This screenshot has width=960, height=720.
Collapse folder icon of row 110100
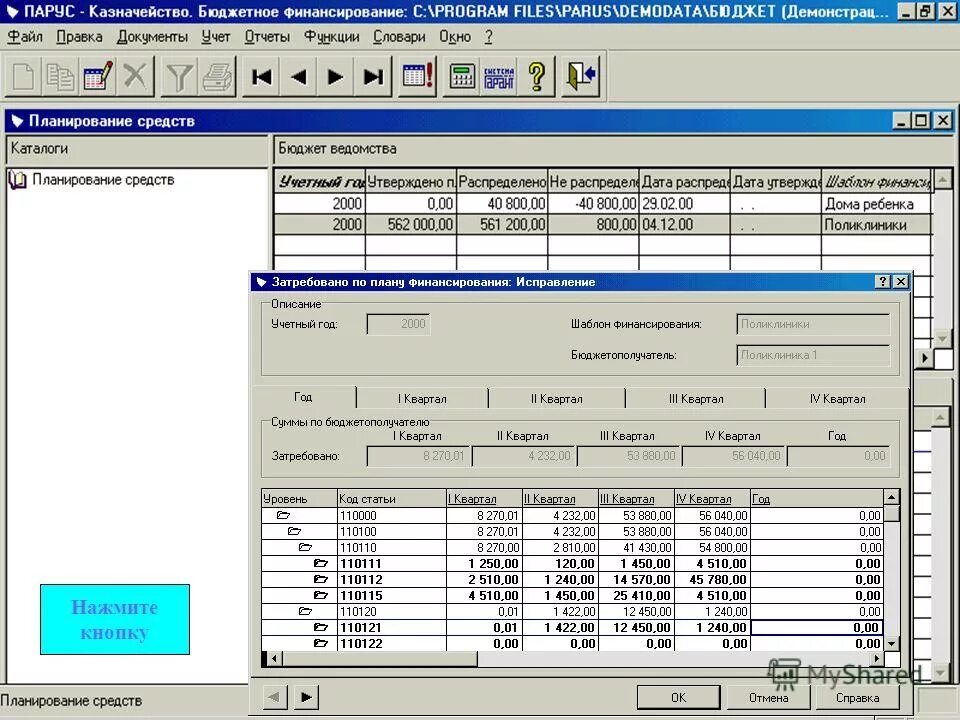click(294, 531)
